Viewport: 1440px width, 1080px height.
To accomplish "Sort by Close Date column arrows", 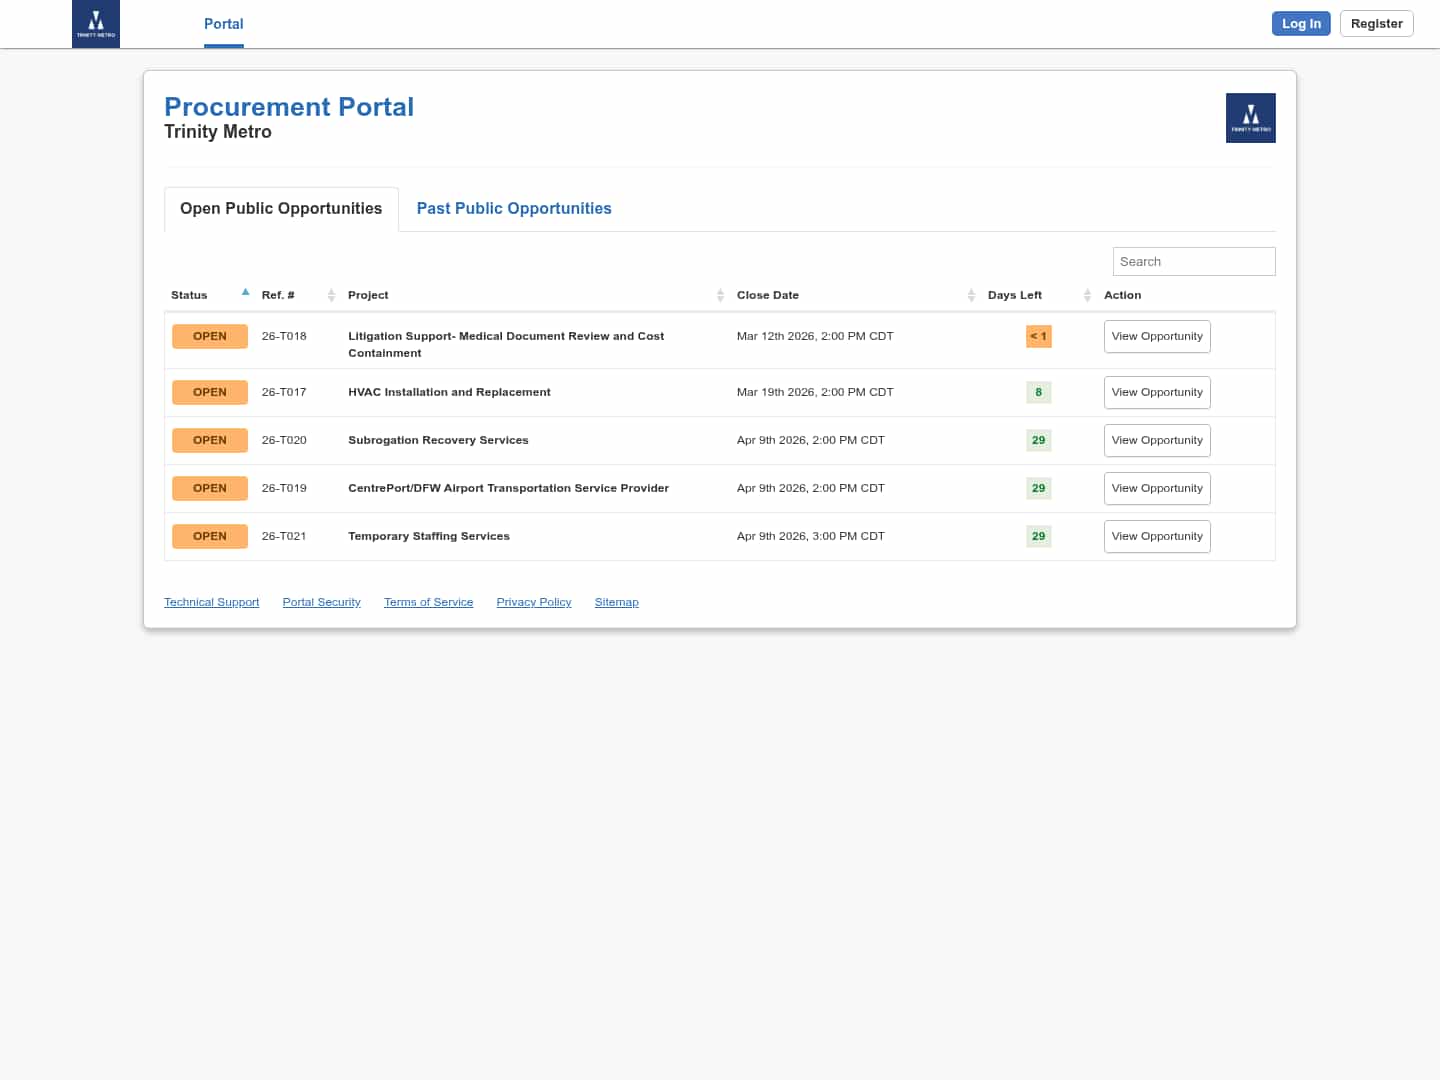I will click(971, 295).
